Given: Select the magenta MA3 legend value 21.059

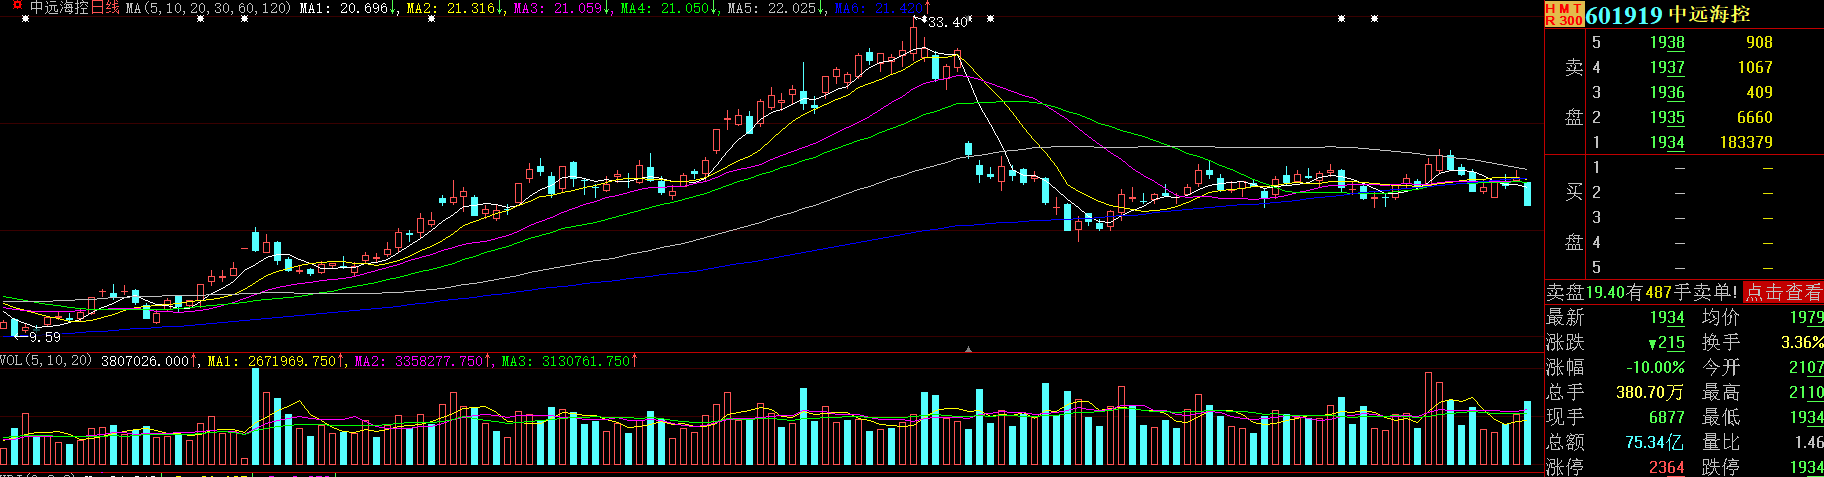Looking at the screenshot, I should click(x=577, y=8).
